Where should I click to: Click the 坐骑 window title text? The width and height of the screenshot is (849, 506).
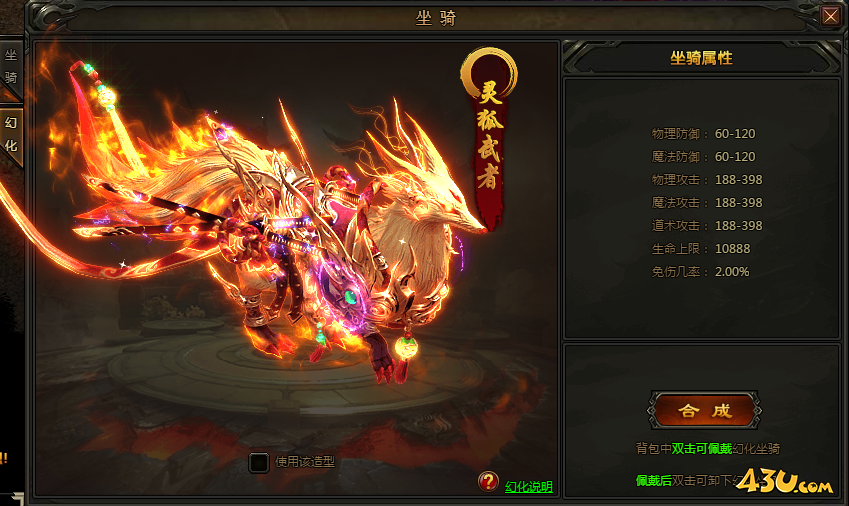[436, 18]
